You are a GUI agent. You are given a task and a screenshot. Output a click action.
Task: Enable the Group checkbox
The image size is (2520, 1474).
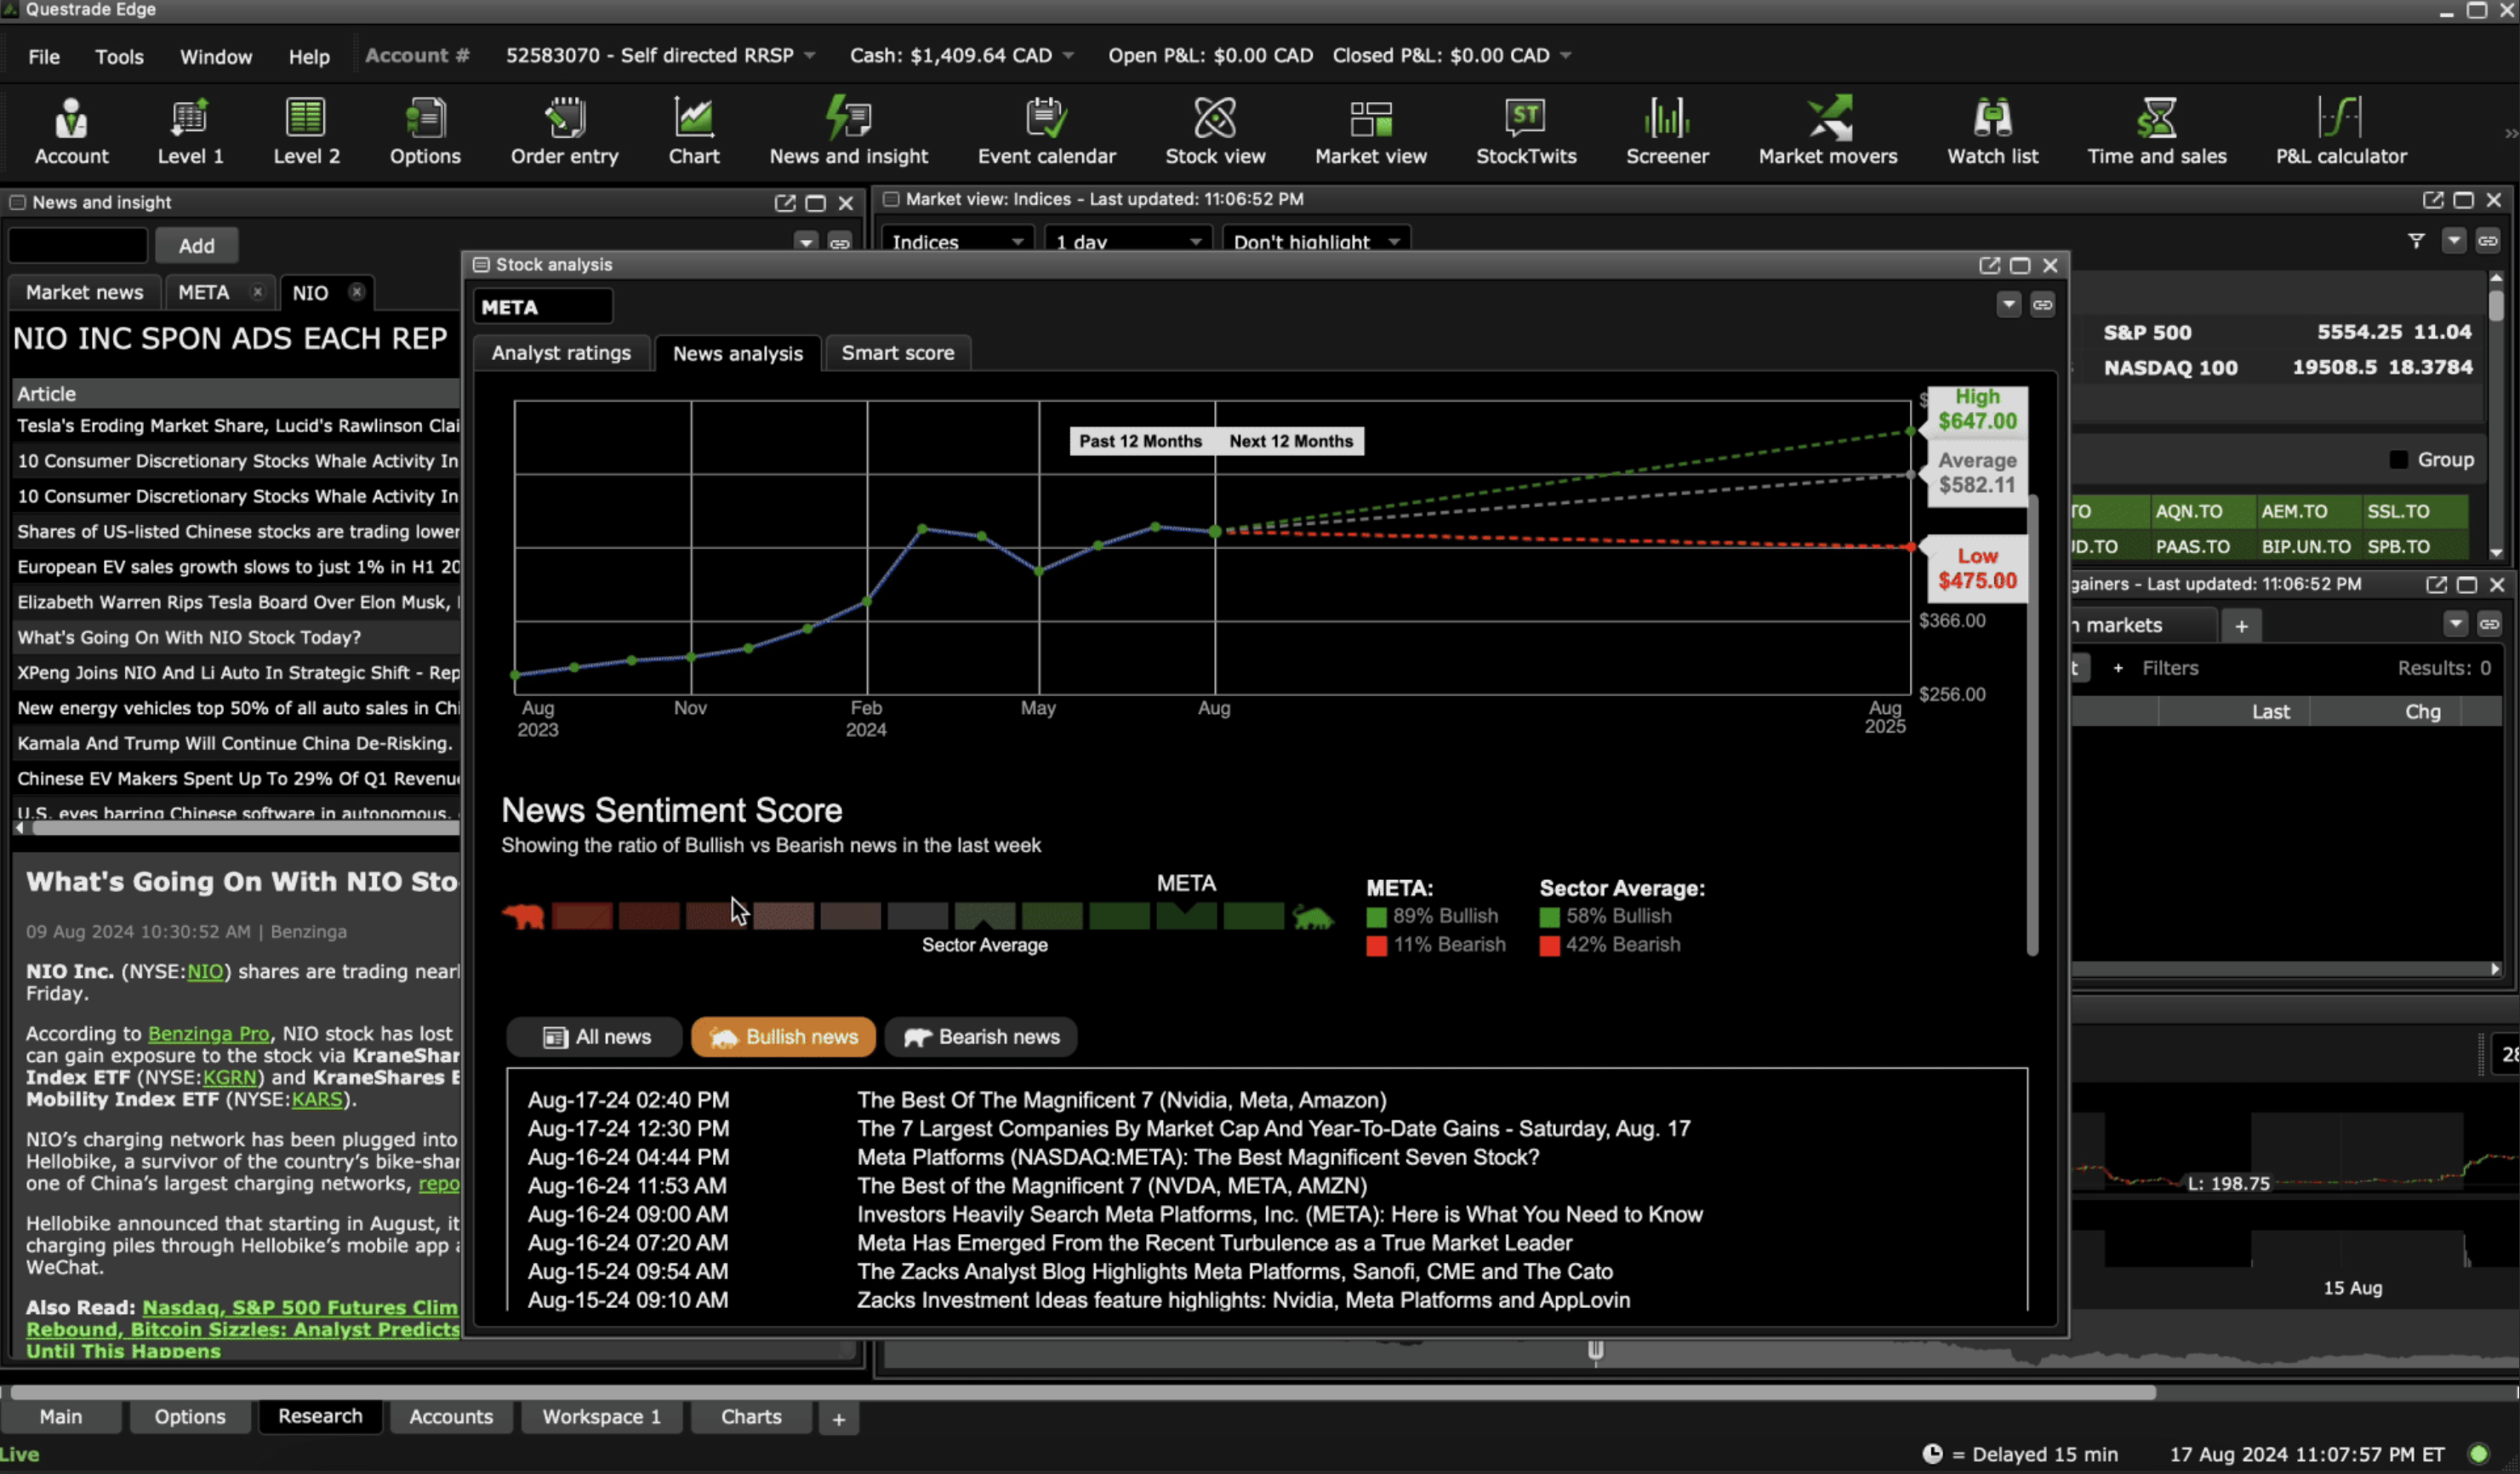pyautogui.click(x=2398, y=460)
